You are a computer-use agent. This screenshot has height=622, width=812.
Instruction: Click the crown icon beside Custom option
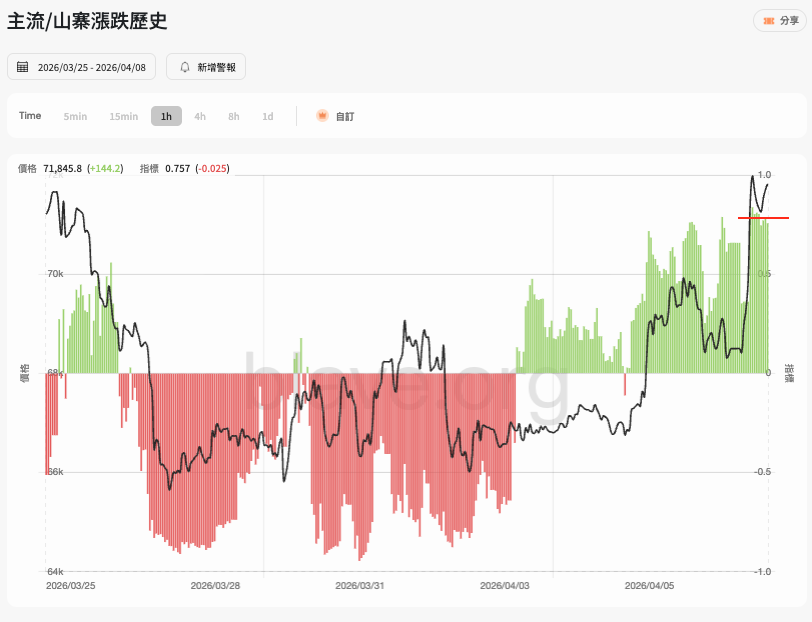tap(322, 115)
